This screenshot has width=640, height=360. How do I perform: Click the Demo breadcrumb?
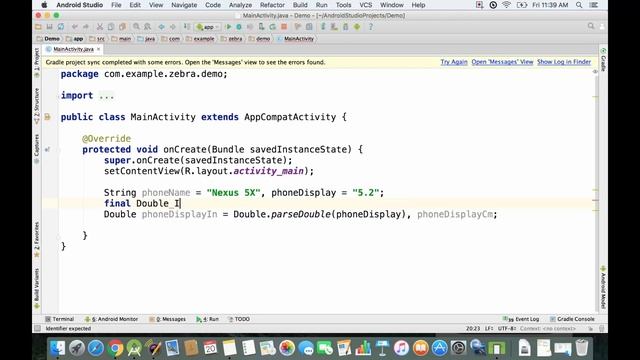(48, 39)
